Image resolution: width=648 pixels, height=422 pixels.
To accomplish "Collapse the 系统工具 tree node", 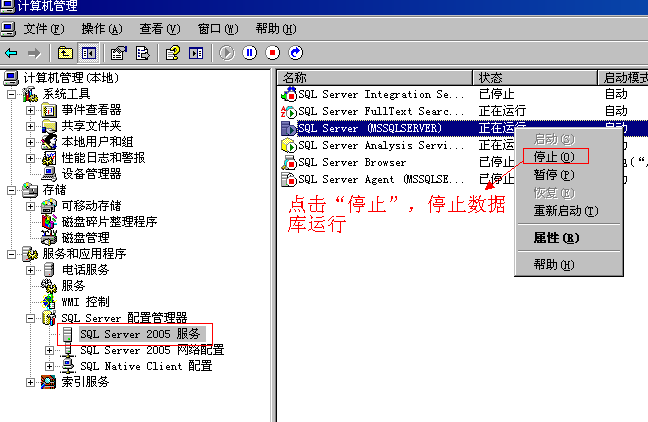I will (12, 94).
